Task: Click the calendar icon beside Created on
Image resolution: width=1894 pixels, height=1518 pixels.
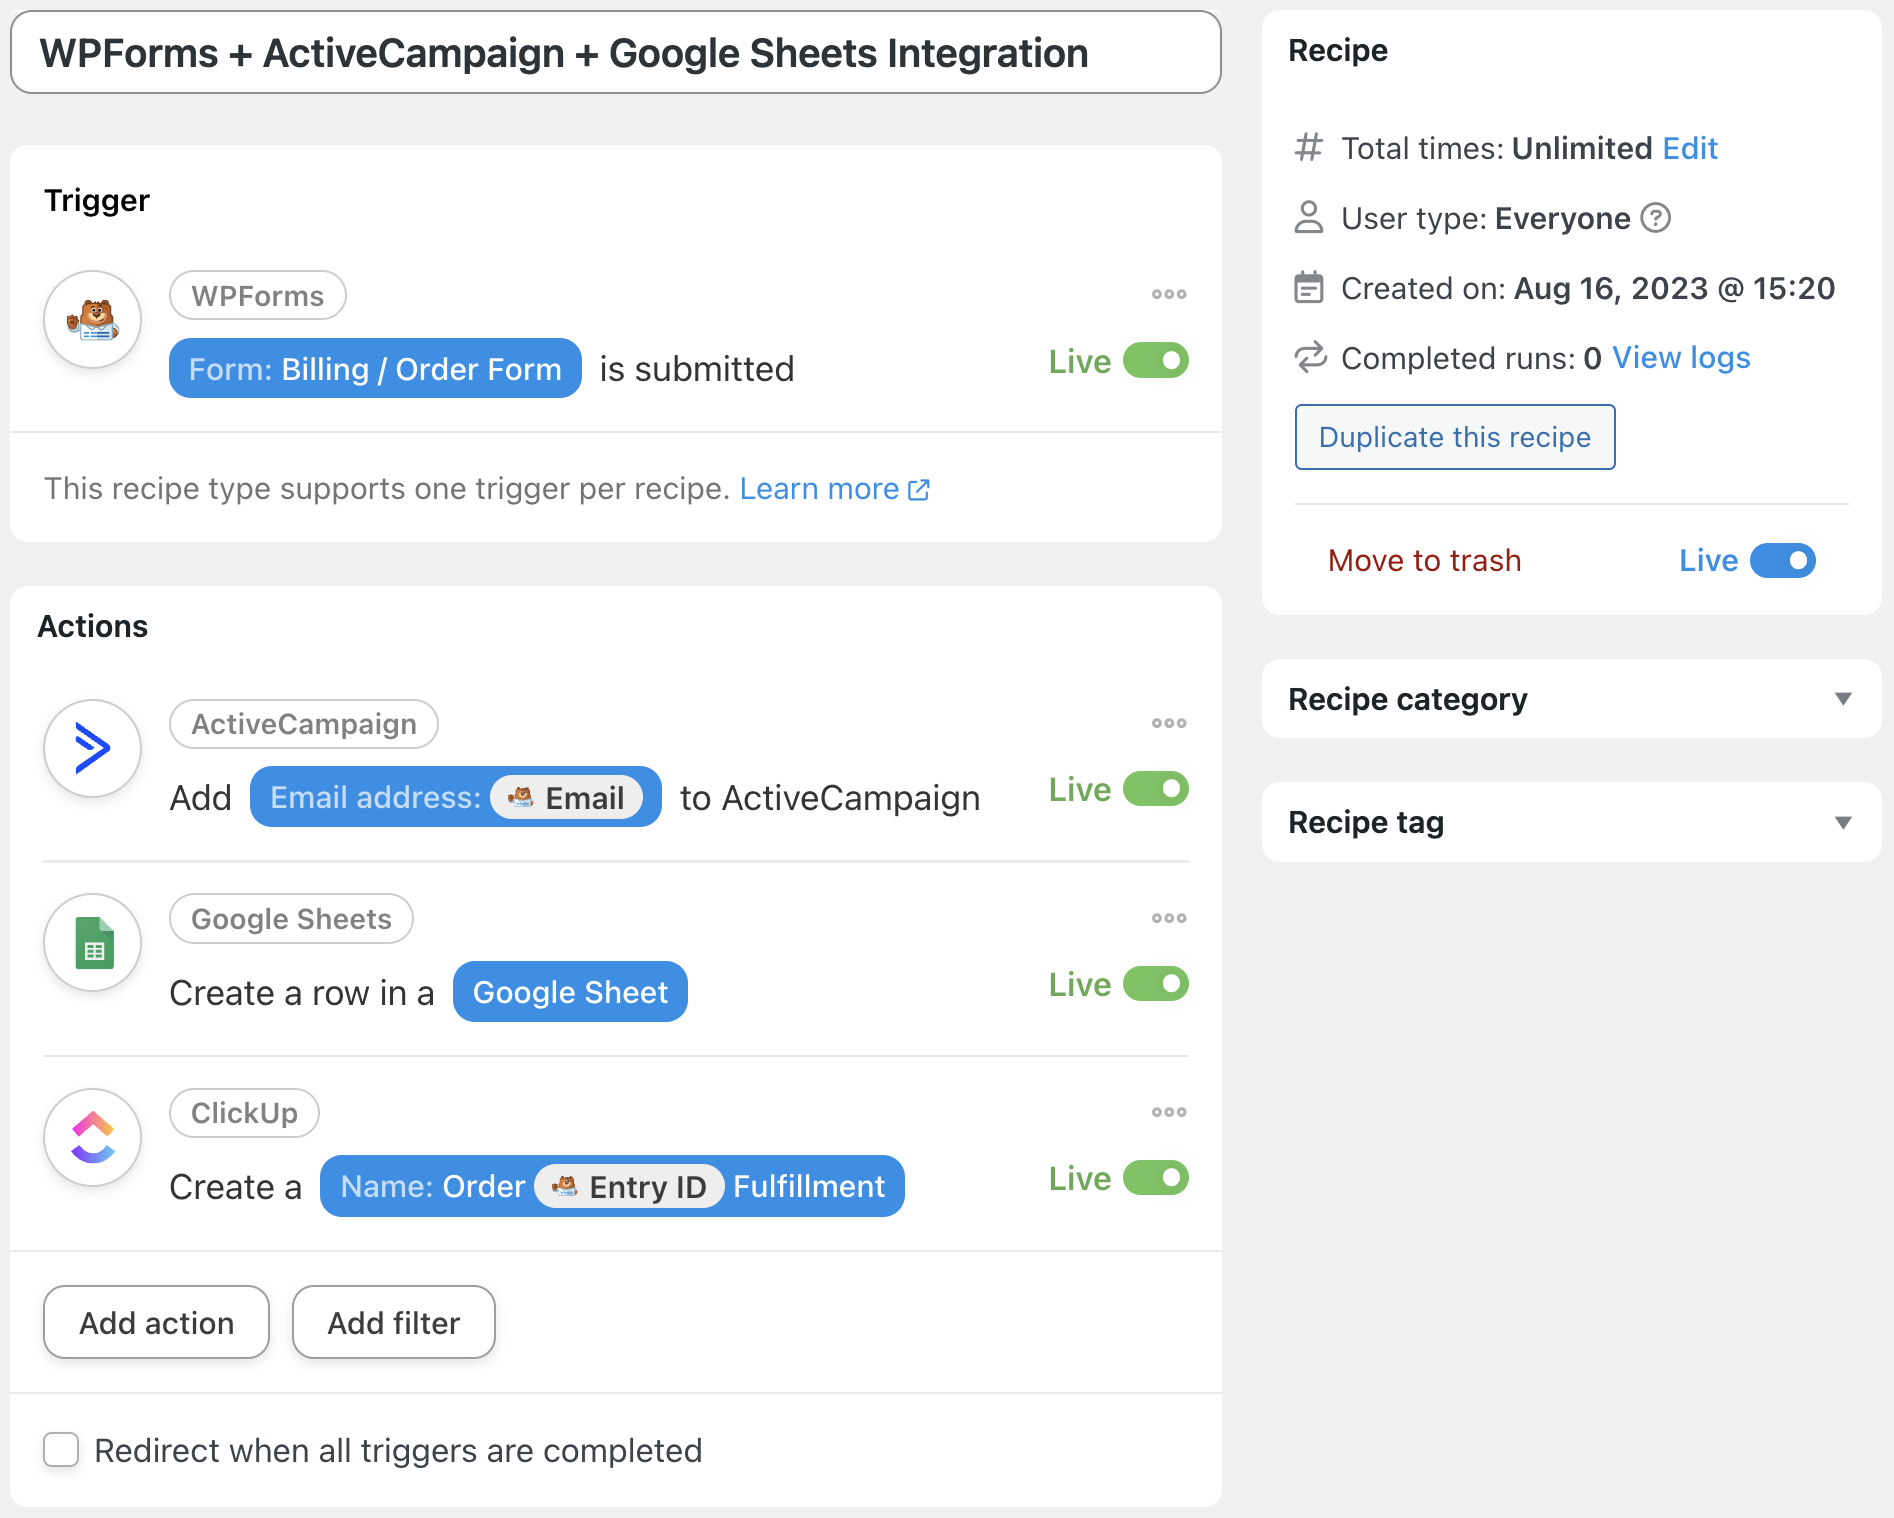Action: pos(1309,288)
